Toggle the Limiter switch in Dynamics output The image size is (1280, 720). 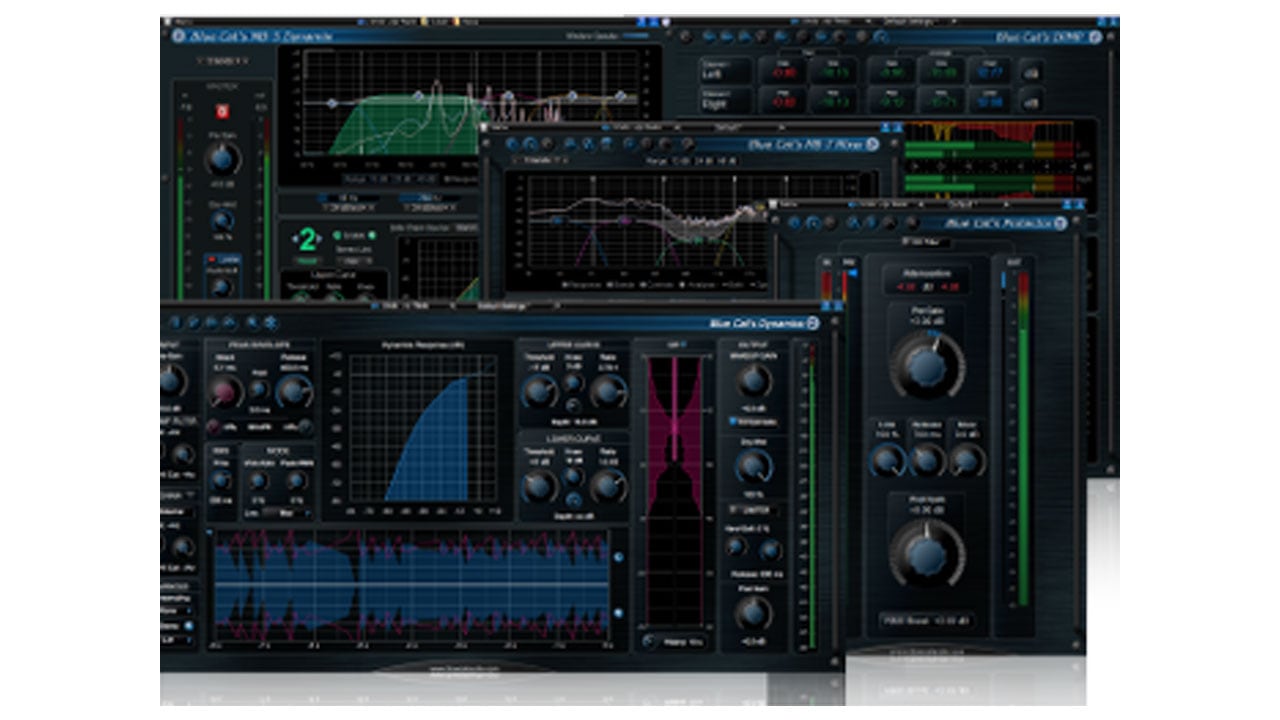click(x=754, y=511)
